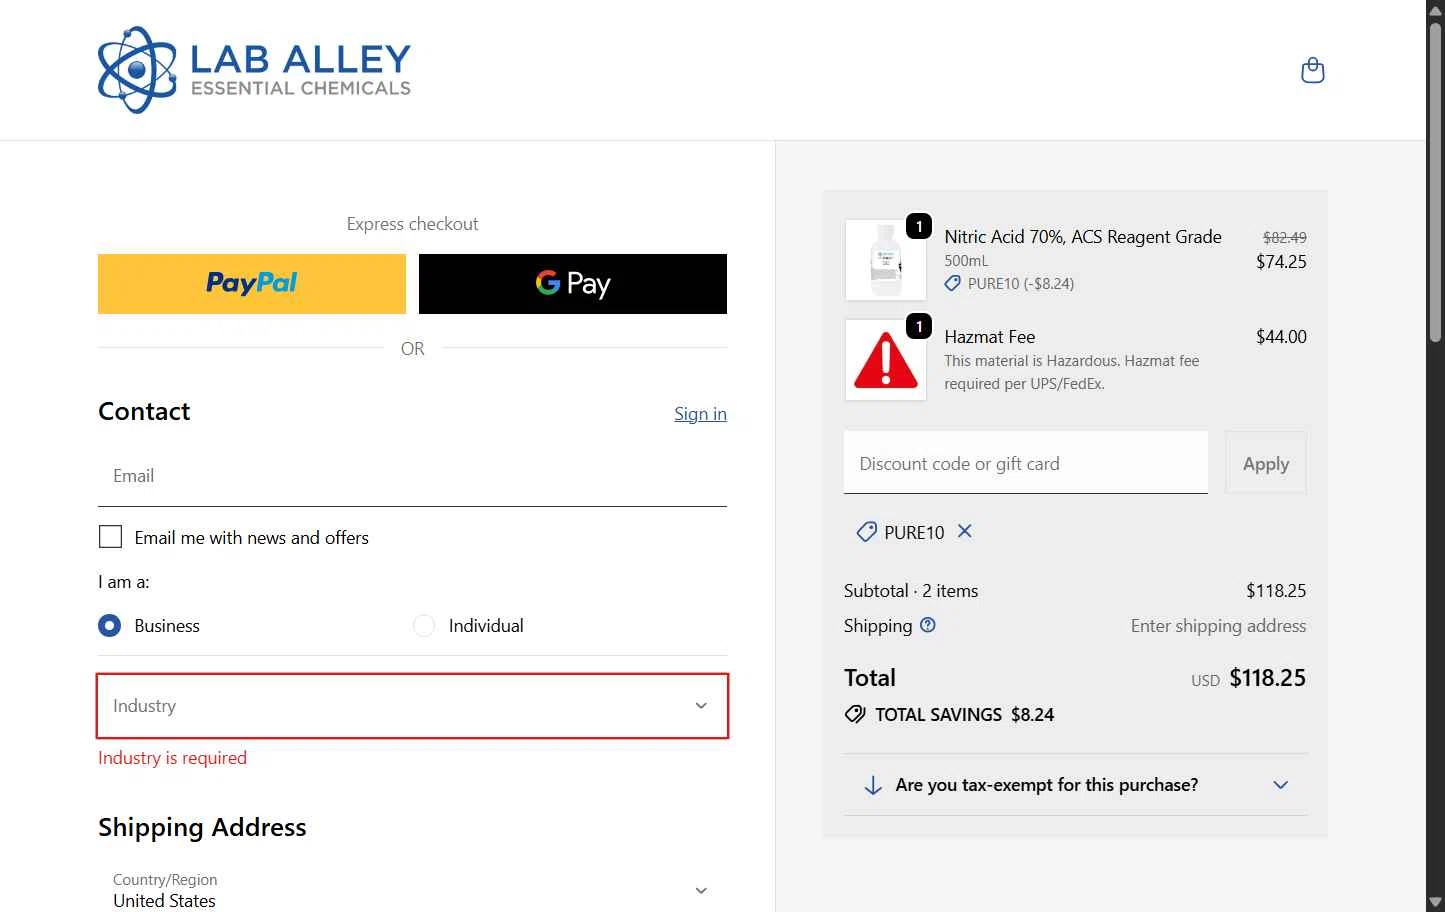Click the Lab Alley logo

(254, 70)
